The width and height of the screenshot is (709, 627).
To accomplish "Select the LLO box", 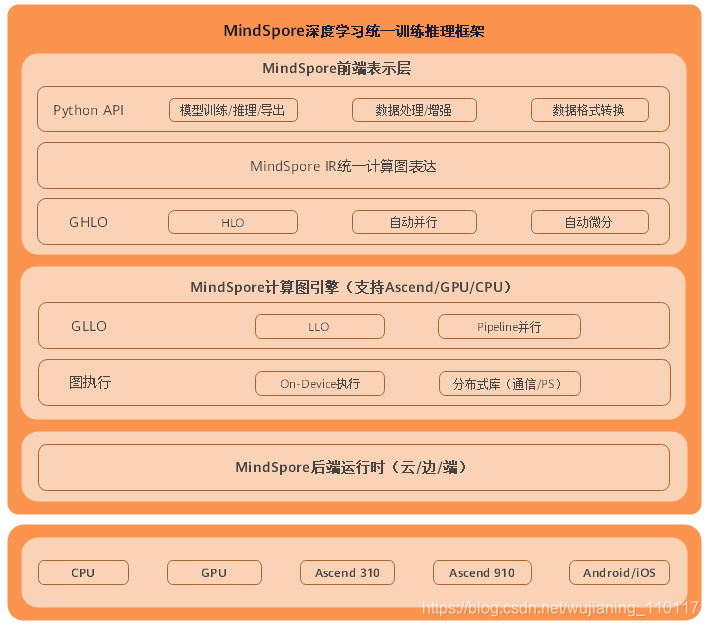I will (320, 326).
